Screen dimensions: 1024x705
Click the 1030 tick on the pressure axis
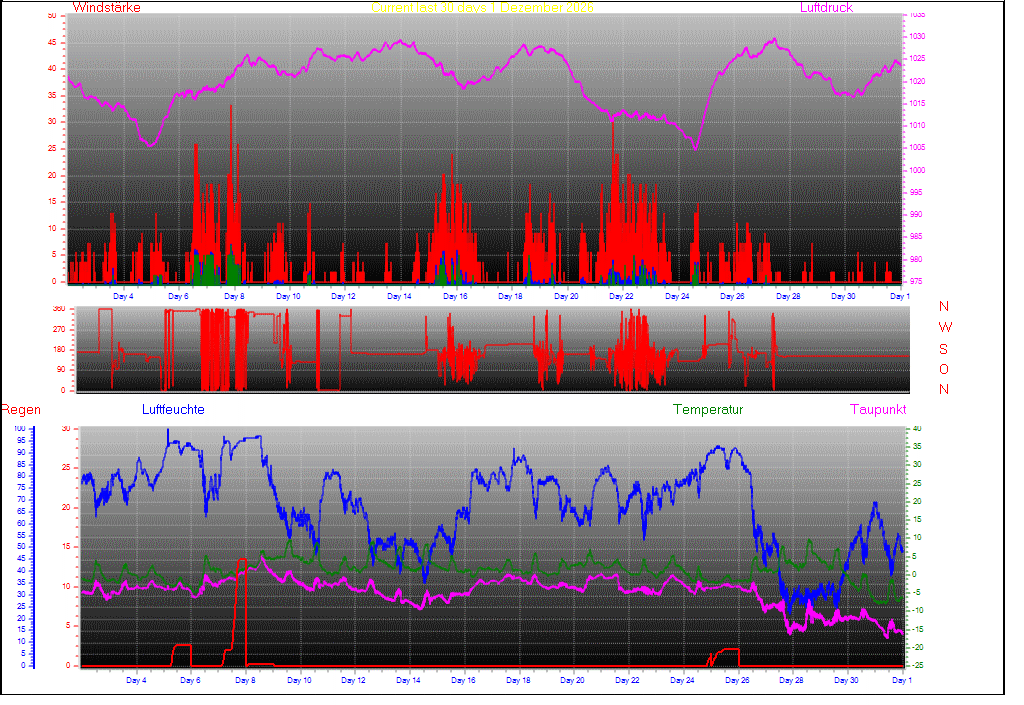pos(917,36)
